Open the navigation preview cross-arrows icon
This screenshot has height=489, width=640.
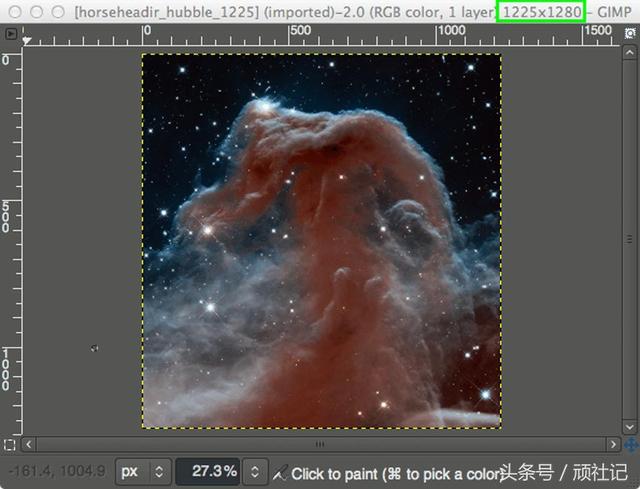tap(631, 445)
